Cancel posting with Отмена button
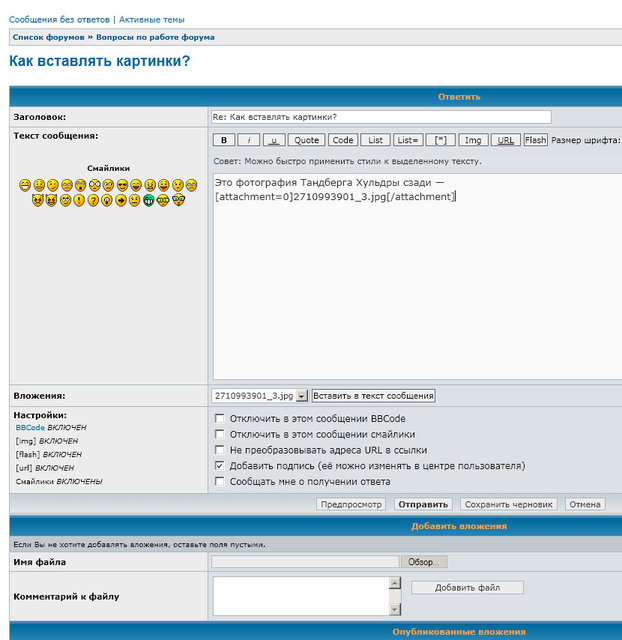This screenshot has width=622, height=640. (585, 504)
